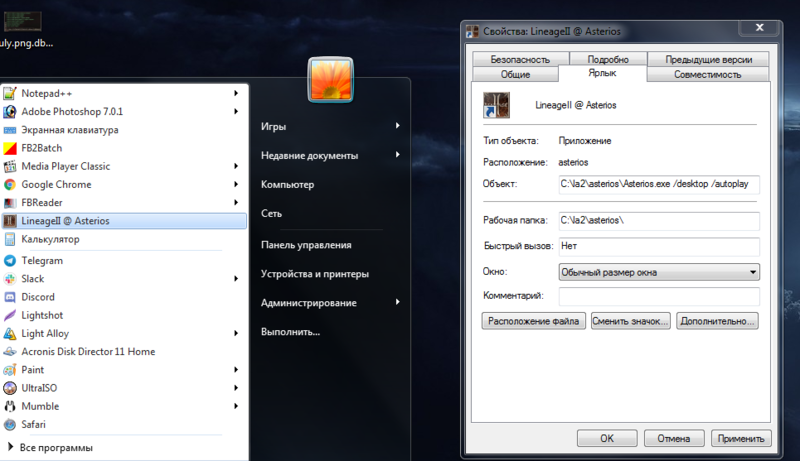Click the Рабочая папка input field
The image size is (800, 461).
point(659,221)
